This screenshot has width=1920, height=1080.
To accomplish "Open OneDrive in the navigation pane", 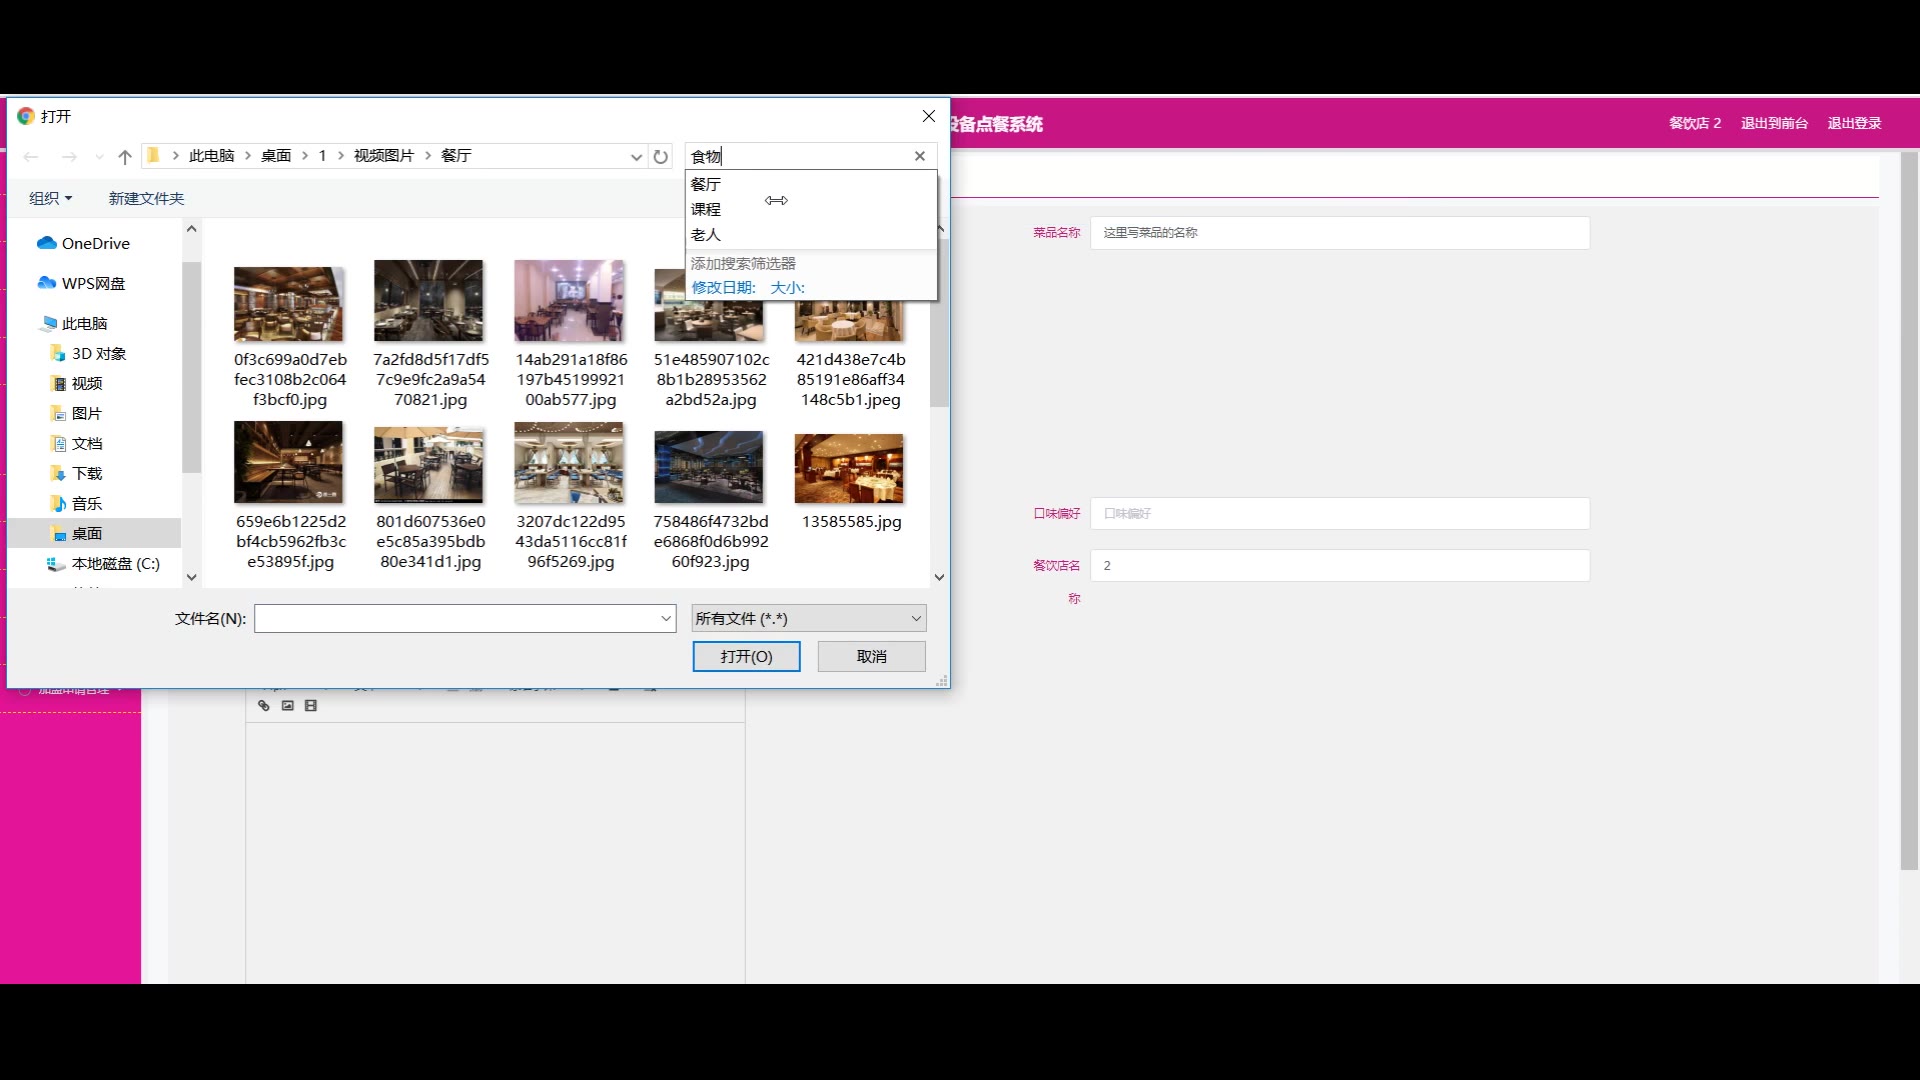I will coord(95,243).
